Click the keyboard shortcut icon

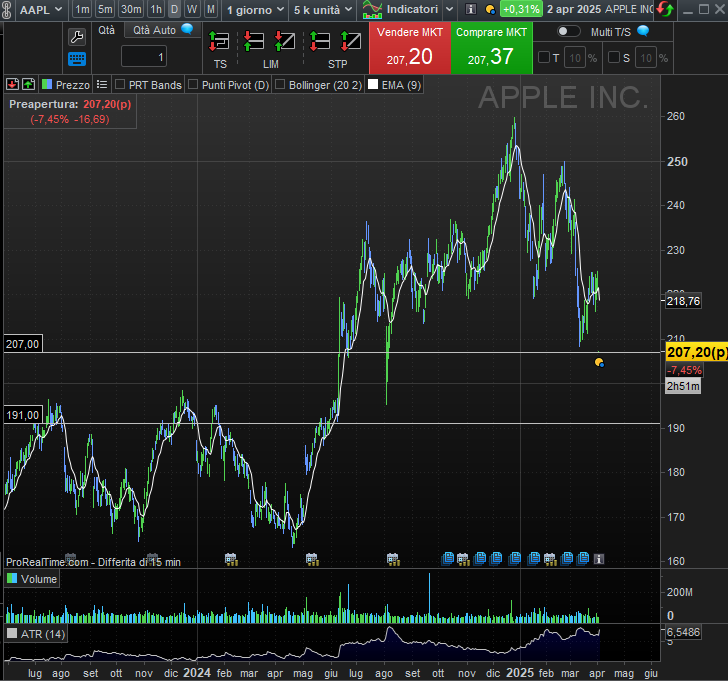(77, 58)
